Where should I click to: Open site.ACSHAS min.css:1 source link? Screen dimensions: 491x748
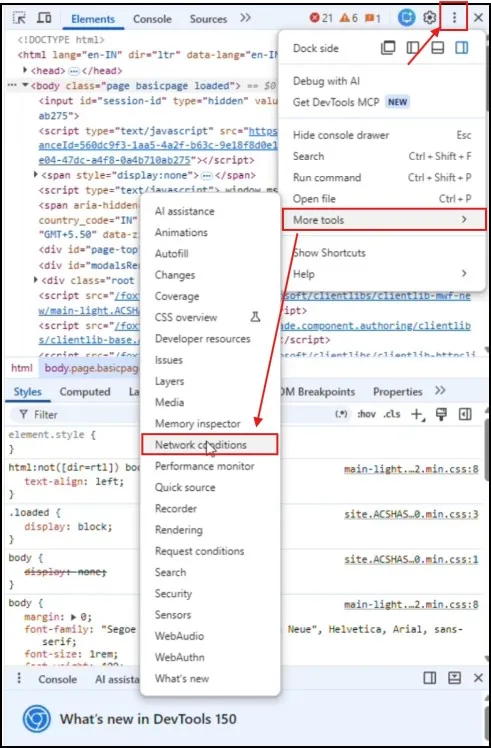tap(411, 559)
